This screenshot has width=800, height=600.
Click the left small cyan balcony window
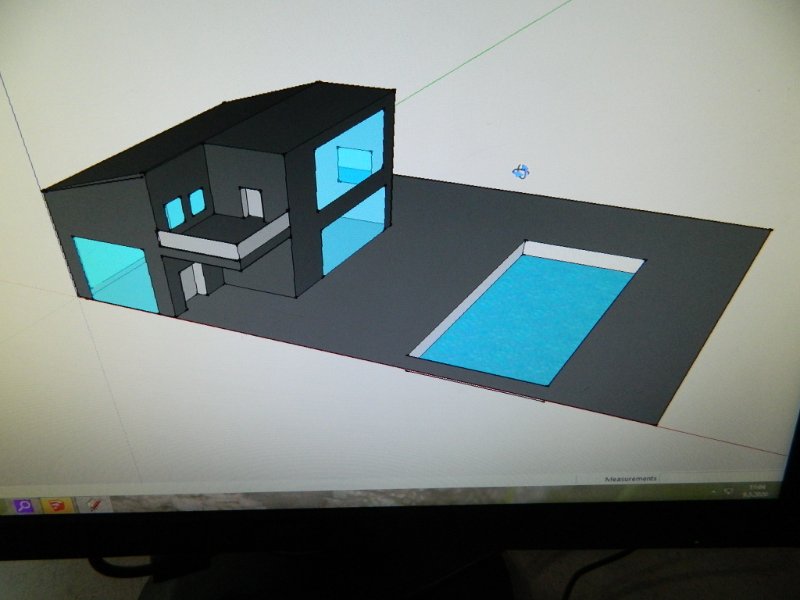click(x=174, y=211)
